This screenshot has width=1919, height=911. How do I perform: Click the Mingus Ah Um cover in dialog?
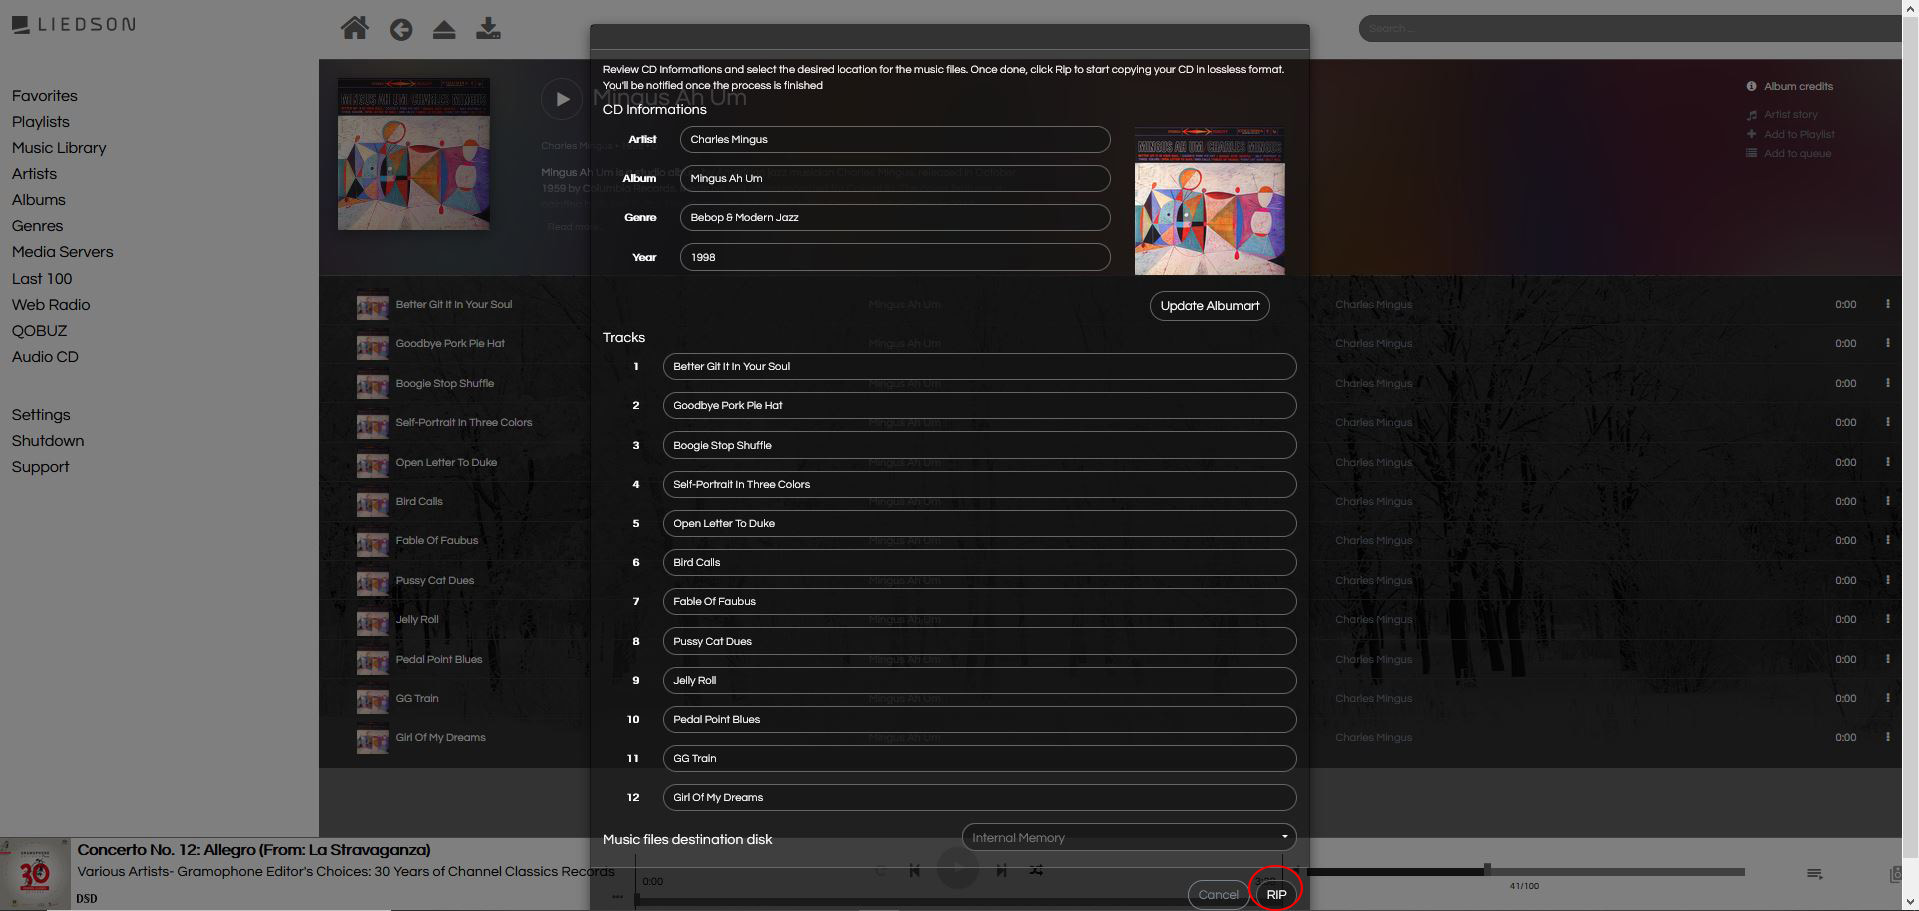pyautogui.click(x=1209, y=201)
